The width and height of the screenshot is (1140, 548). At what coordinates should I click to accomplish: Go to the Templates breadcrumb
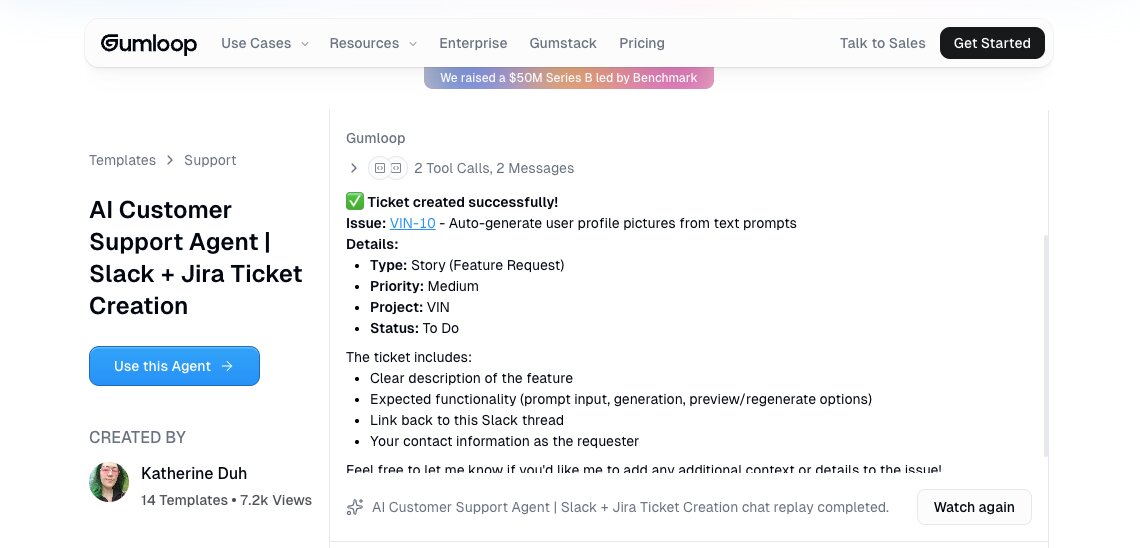coord(122,160)
